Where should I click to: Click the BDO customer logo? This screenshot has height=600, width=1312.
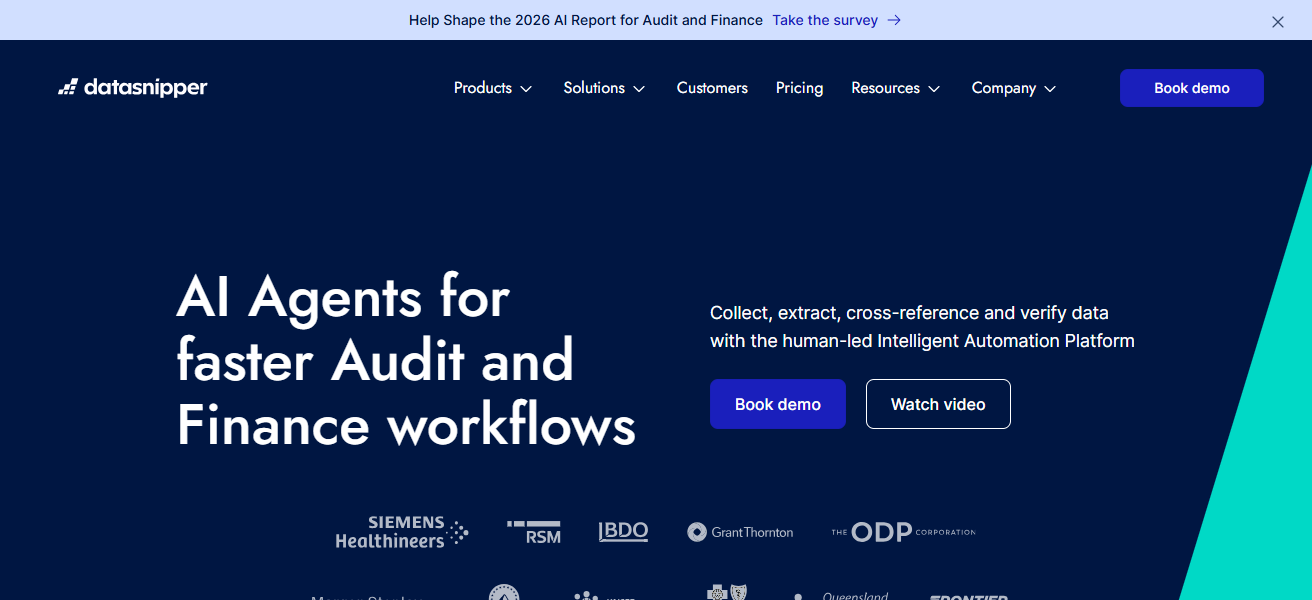click(623, 532)
